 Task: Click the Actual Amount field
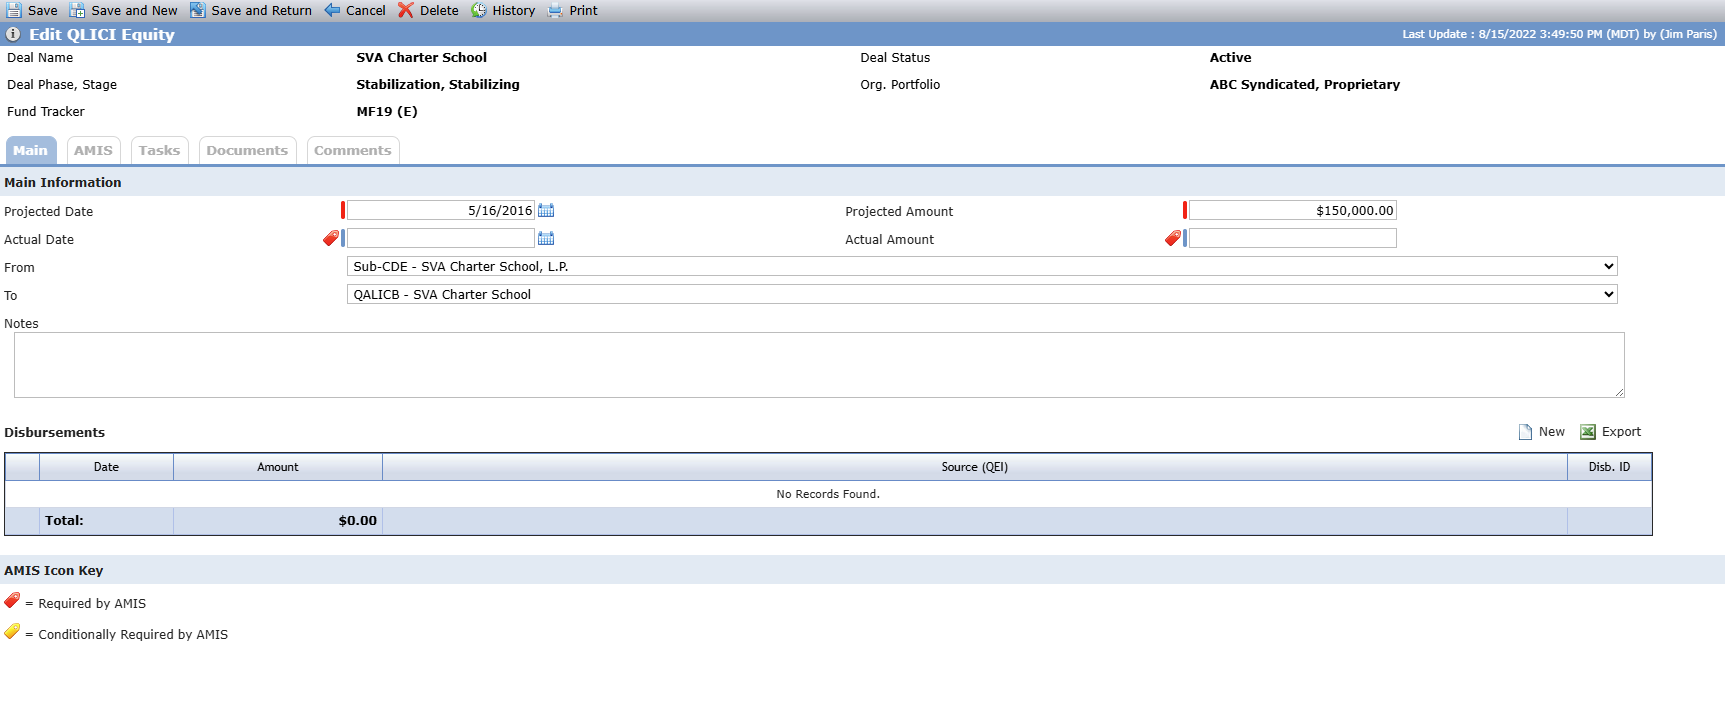click(x=1293, y=238)
